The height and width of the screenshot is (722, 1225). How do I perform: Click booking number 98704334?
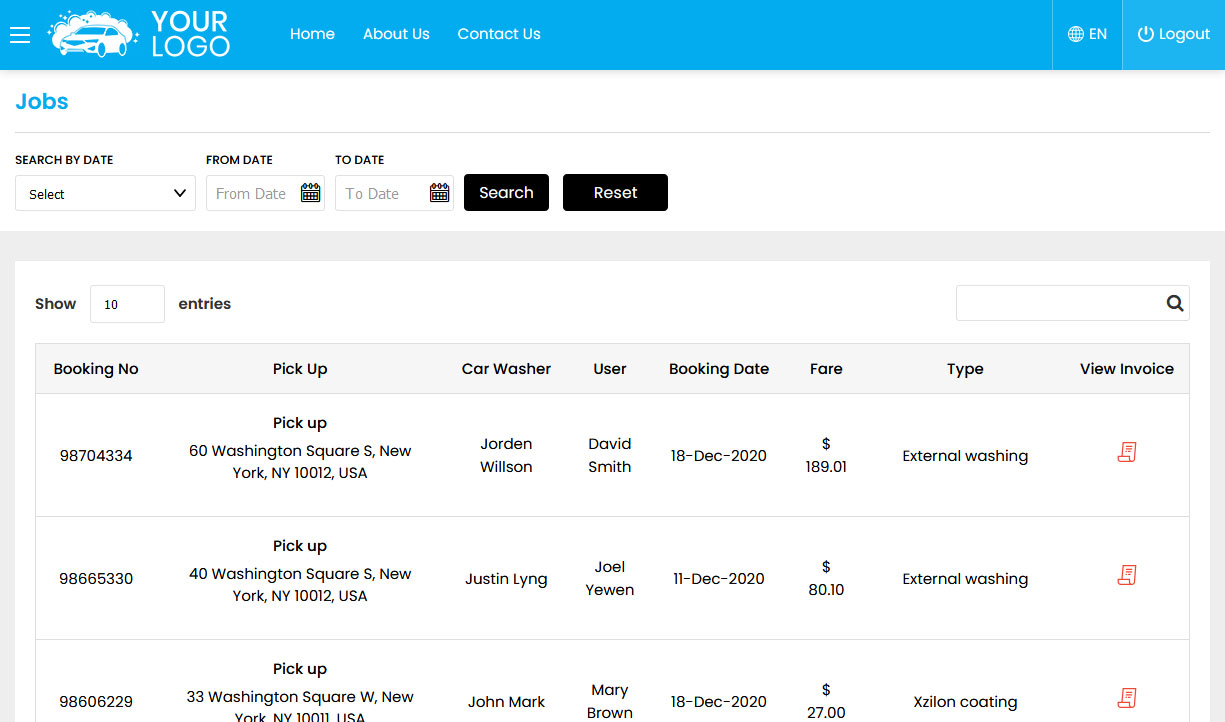(x=96, y=456)
